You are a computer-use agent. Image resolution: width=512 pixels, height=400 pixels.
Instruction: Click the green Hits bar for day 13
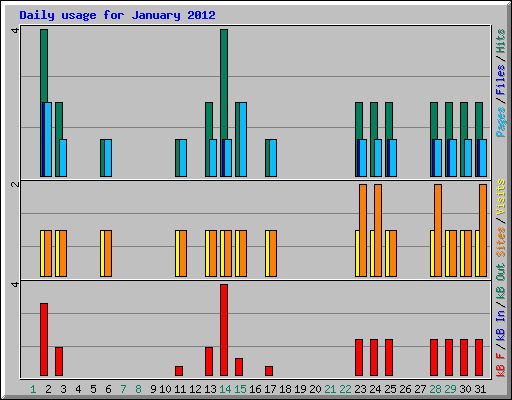point(209,121)
